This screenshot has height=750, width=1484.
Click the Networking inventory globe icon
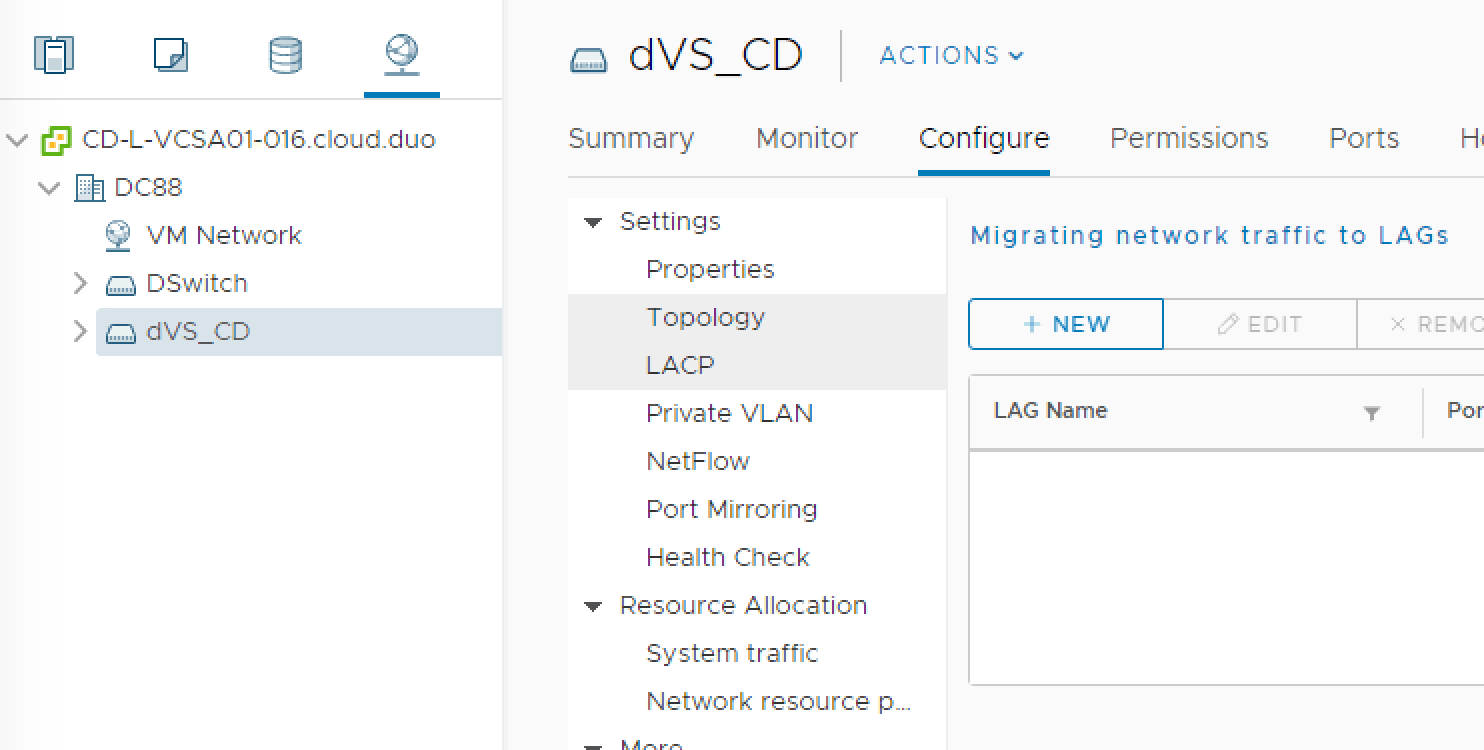tap(402, 55)
